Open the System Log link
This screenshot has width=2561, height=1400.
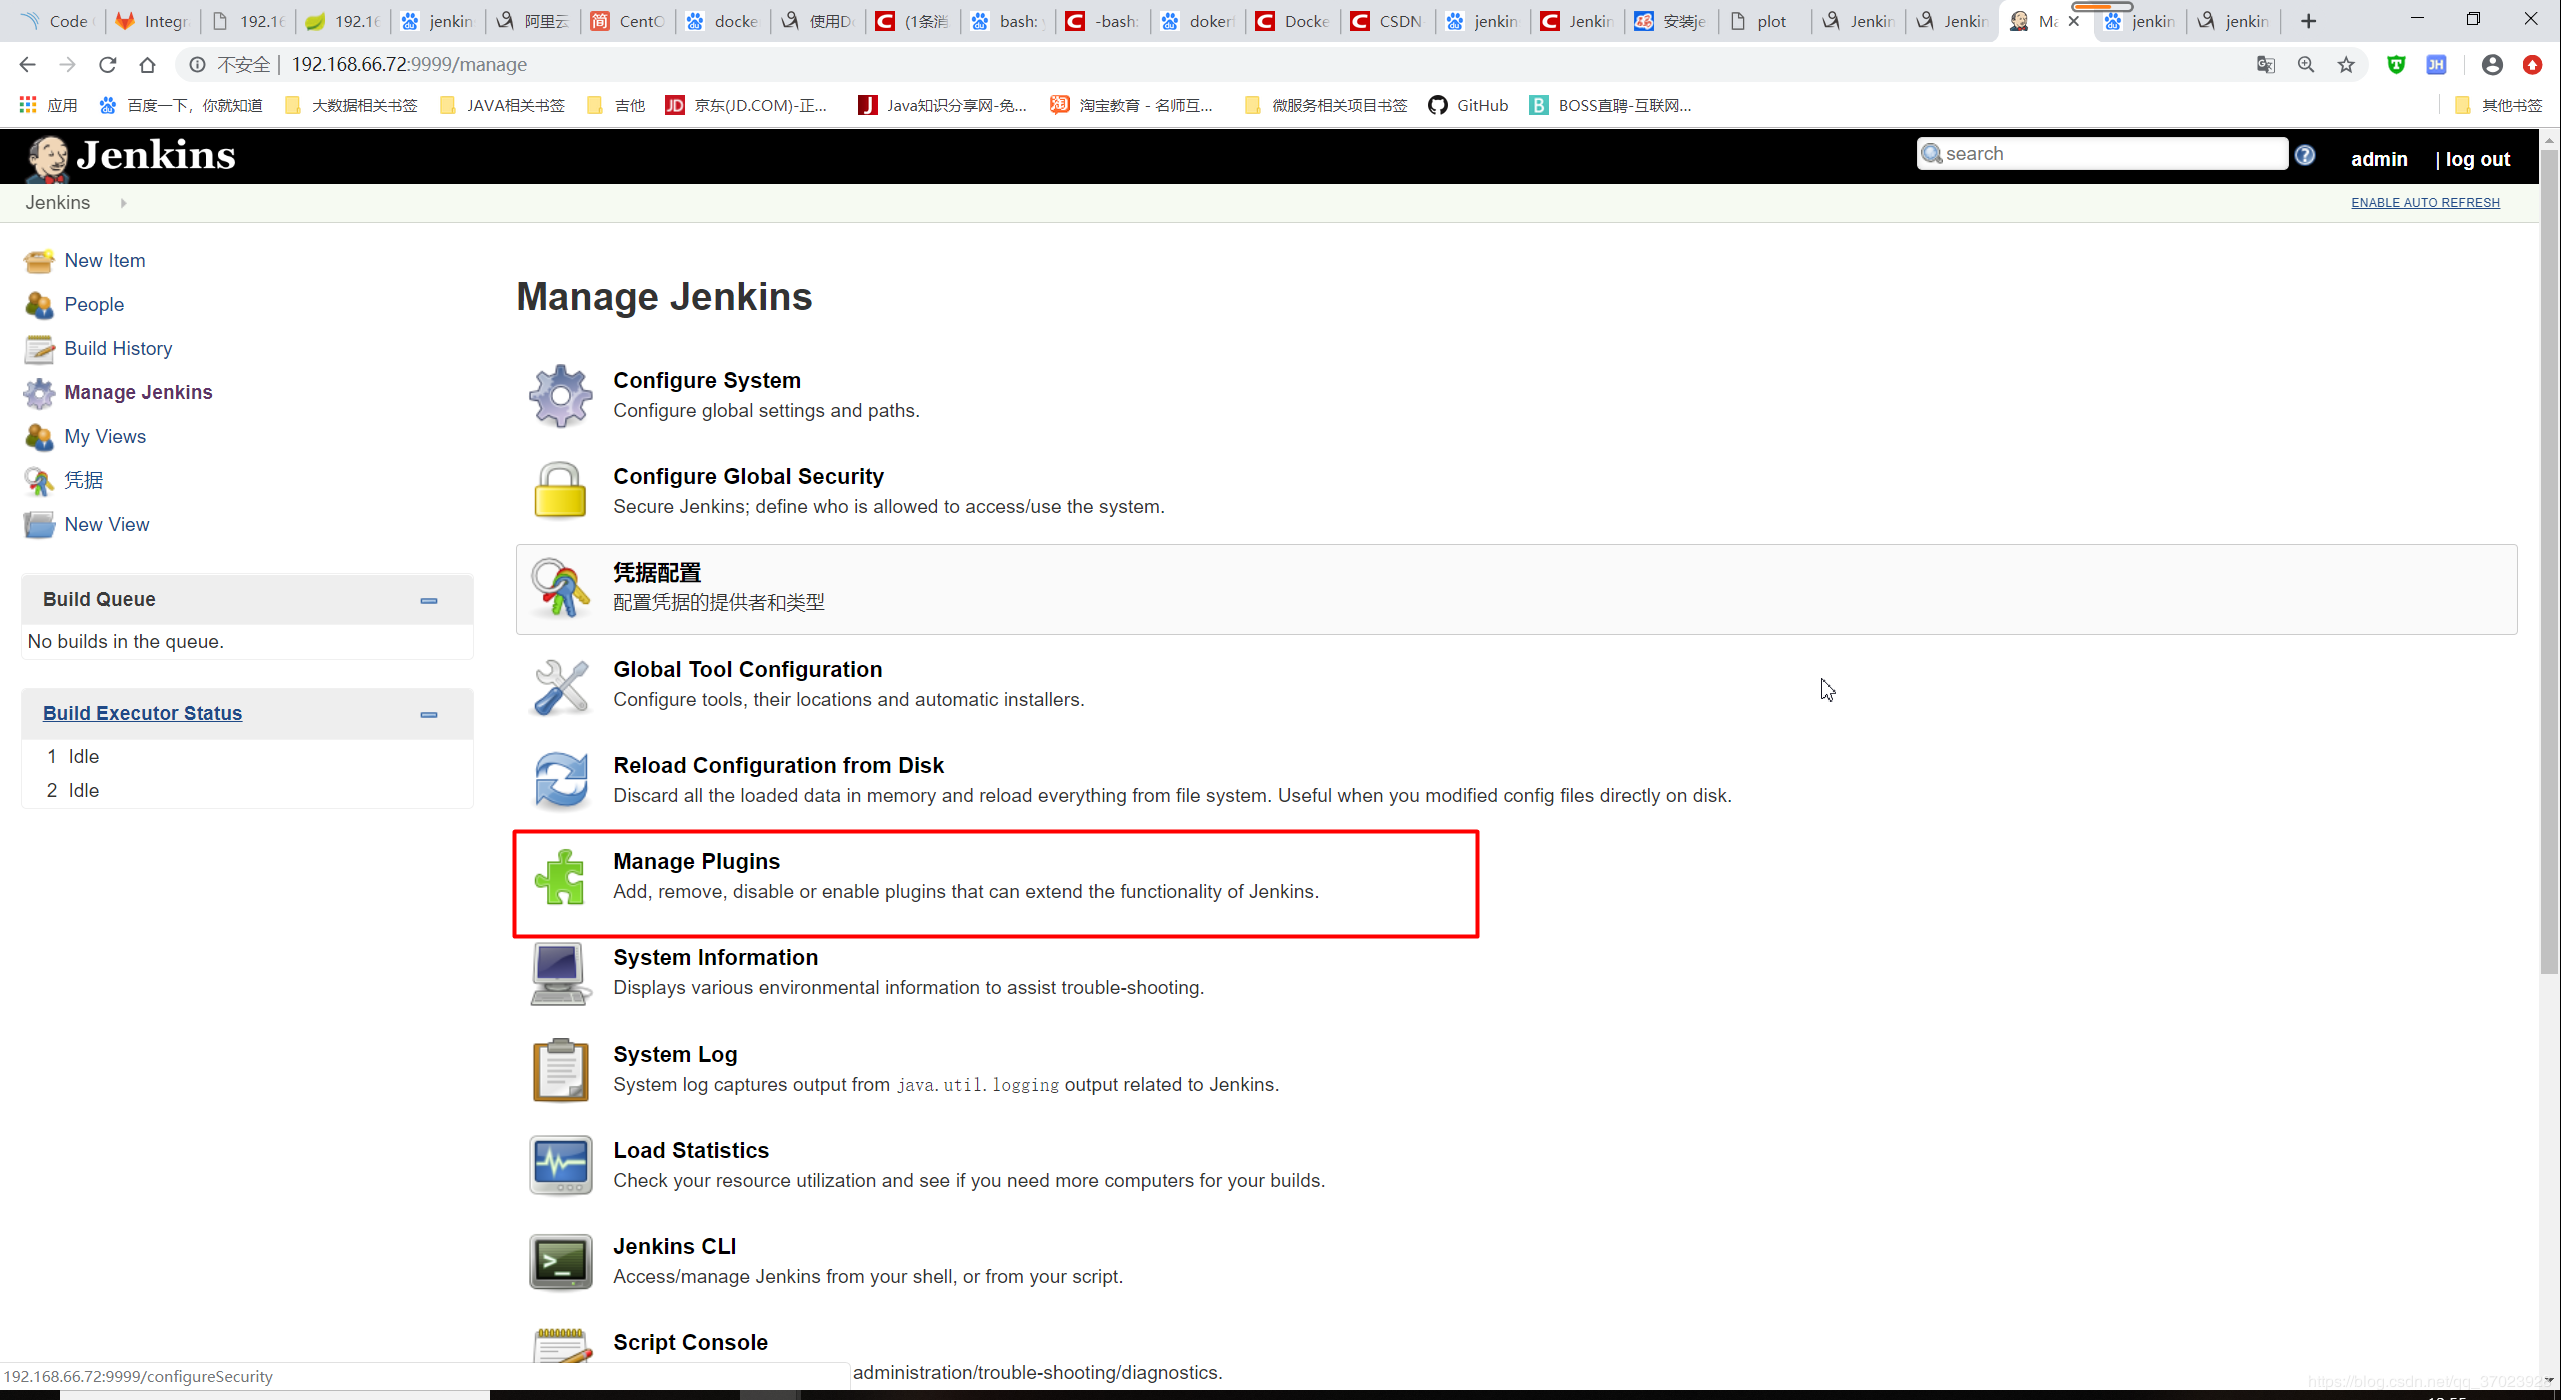(675, 1054)
